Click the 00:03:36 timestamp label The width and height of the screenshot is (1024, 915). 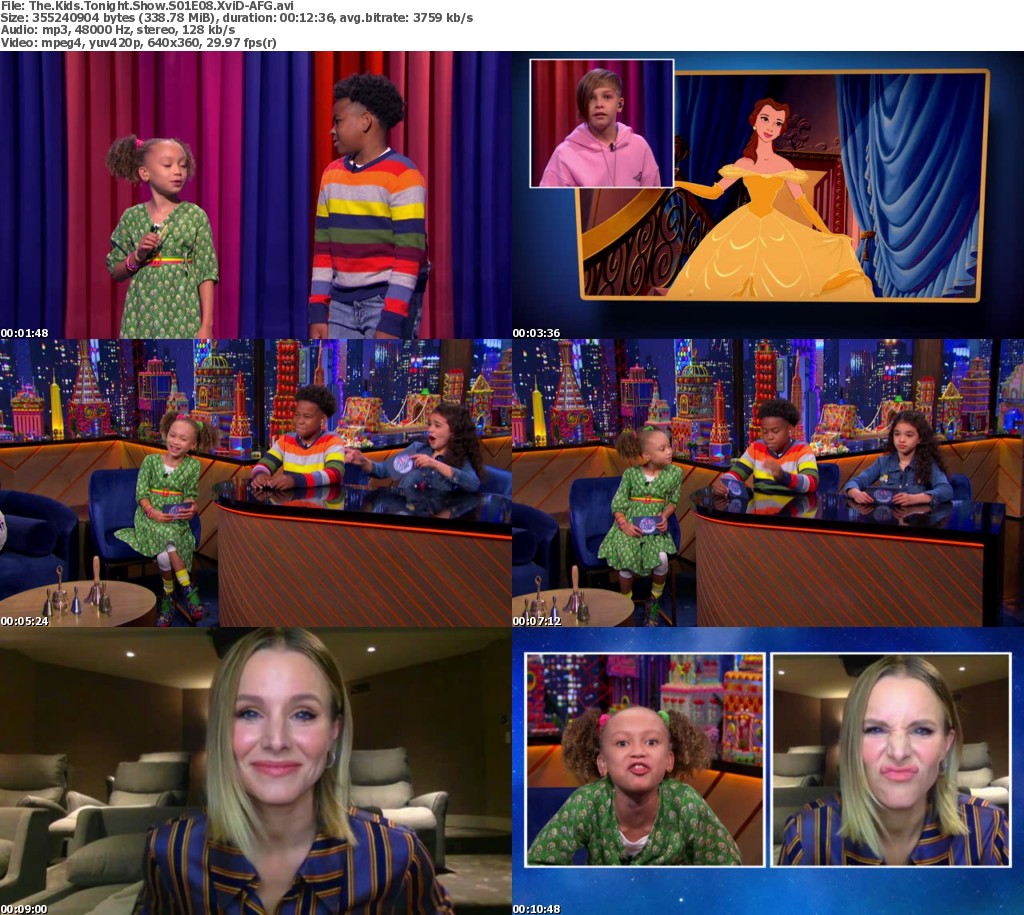537,332
